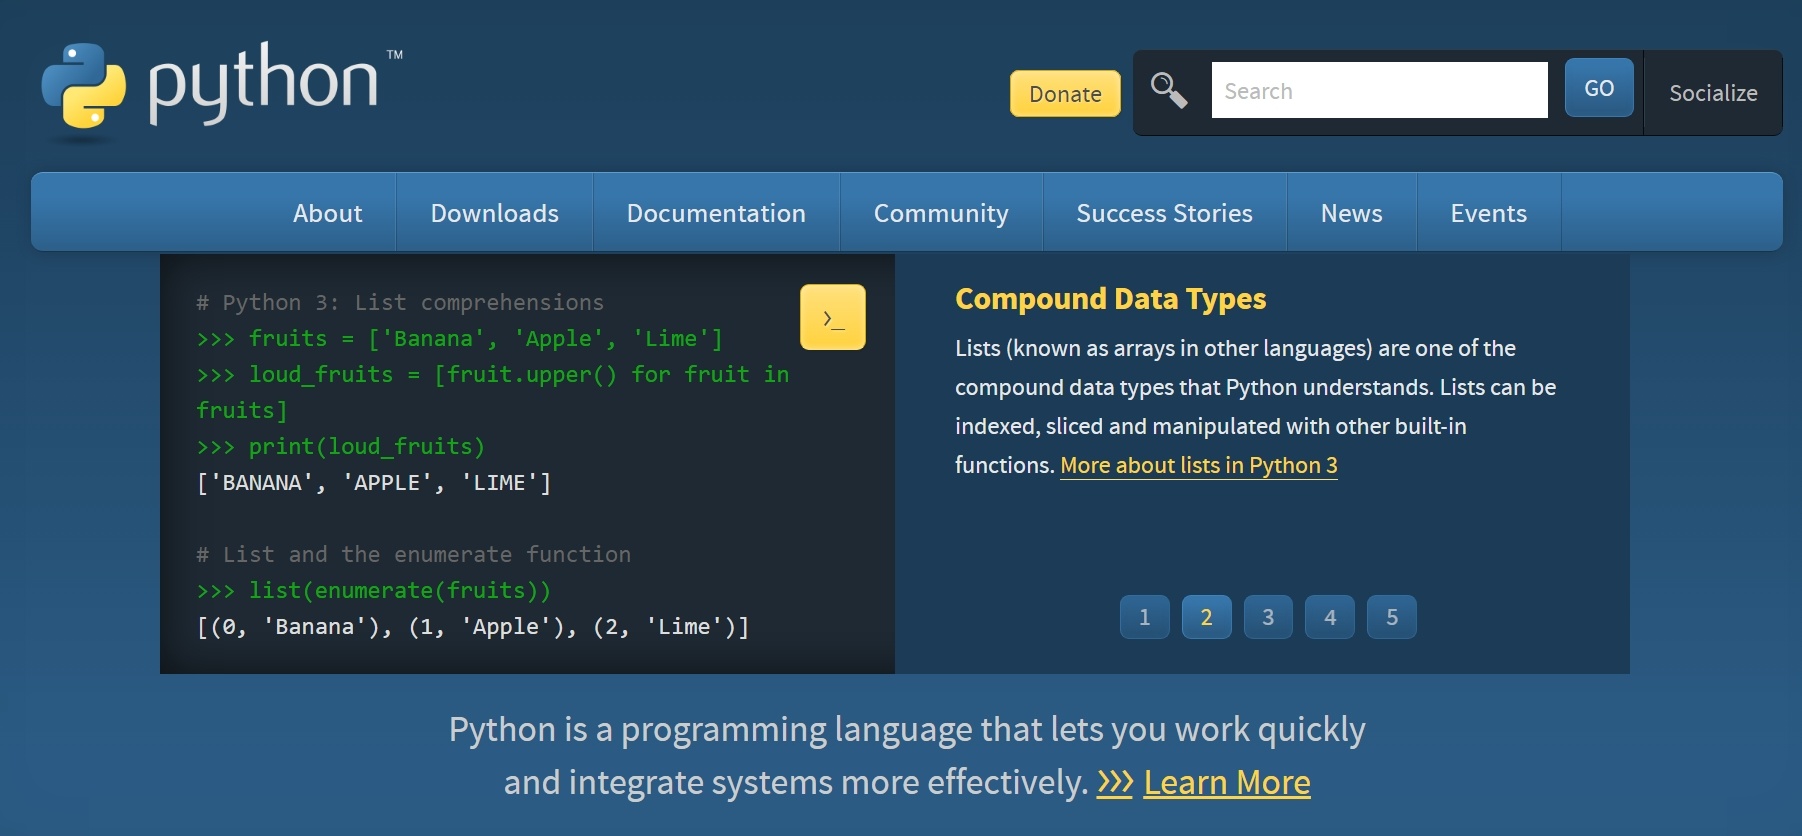Open the About menu
The height and width of the screenshot is (836, 1802).
point(327,213)
